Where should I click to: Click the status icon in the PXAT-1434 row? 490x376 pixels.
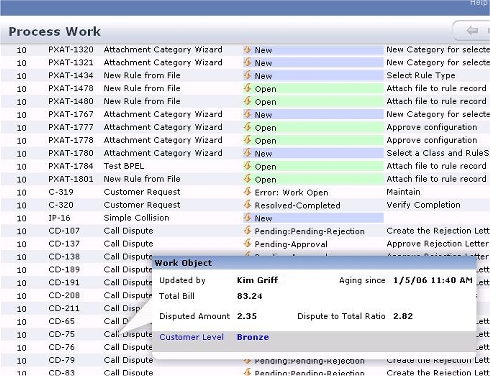tap(247, 75)
